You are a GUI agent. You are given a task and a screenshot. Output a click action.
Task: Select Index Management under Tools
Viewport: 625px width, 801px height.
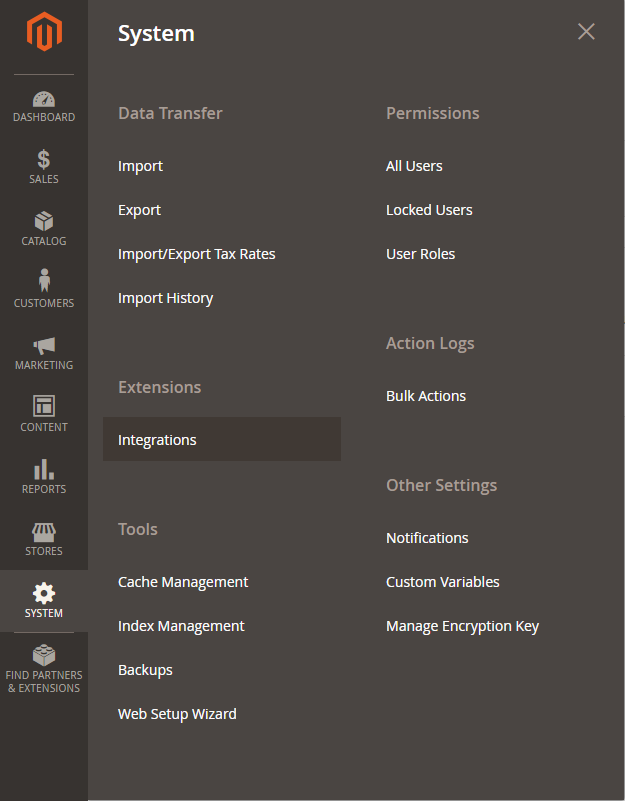[x=181, y=626]
